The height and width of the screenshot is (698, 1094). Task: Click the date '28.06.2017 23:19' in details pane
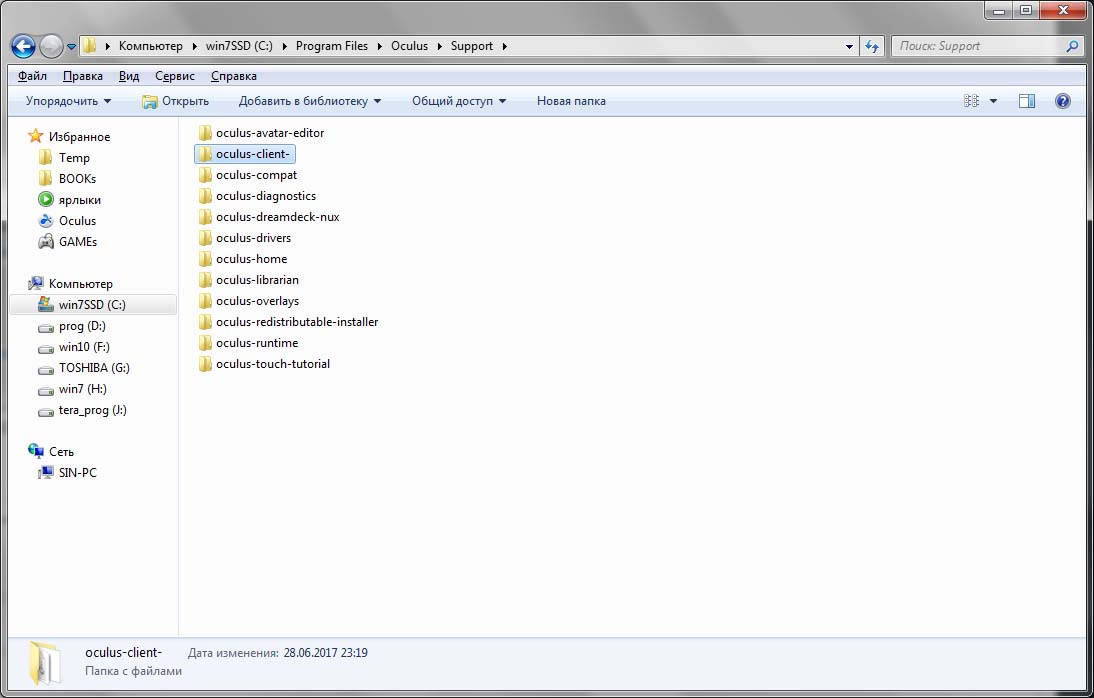pyautogui.click(x=325, y=653)
